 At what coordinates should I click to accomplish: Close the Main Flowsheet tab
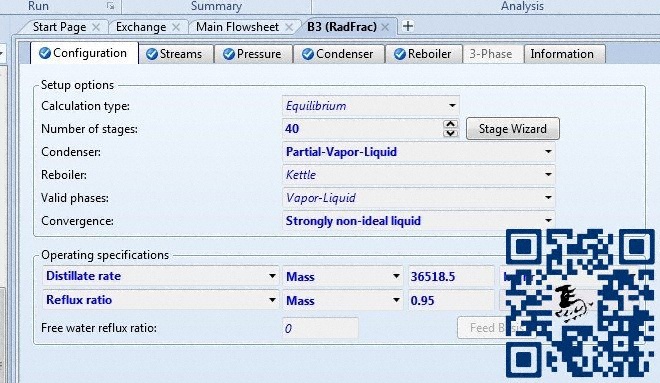289,27
